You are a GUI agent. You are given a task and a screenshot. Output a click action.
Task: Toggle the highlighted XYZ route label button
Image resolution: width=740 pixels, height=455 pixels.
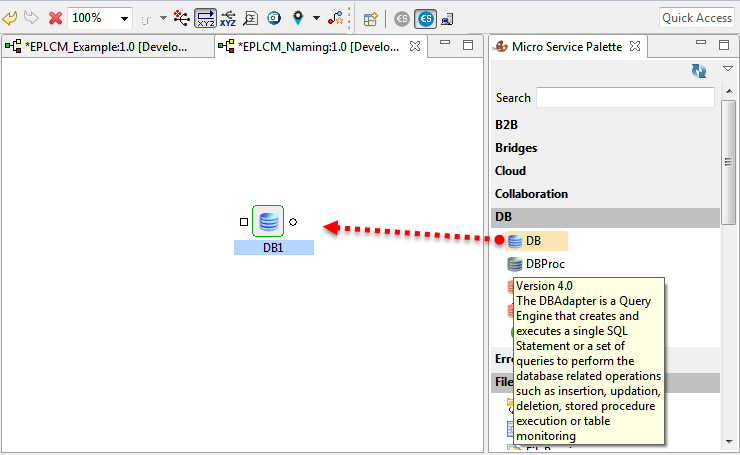205,18
